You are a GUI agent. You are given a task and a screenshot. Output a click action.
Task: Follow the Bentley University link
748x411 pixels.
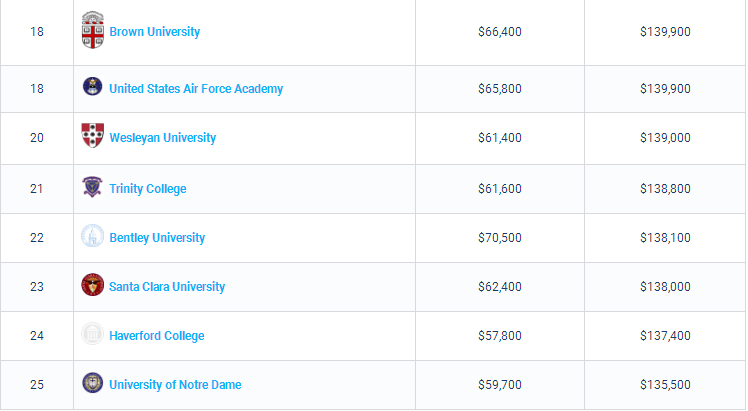(x=157, y=238)
